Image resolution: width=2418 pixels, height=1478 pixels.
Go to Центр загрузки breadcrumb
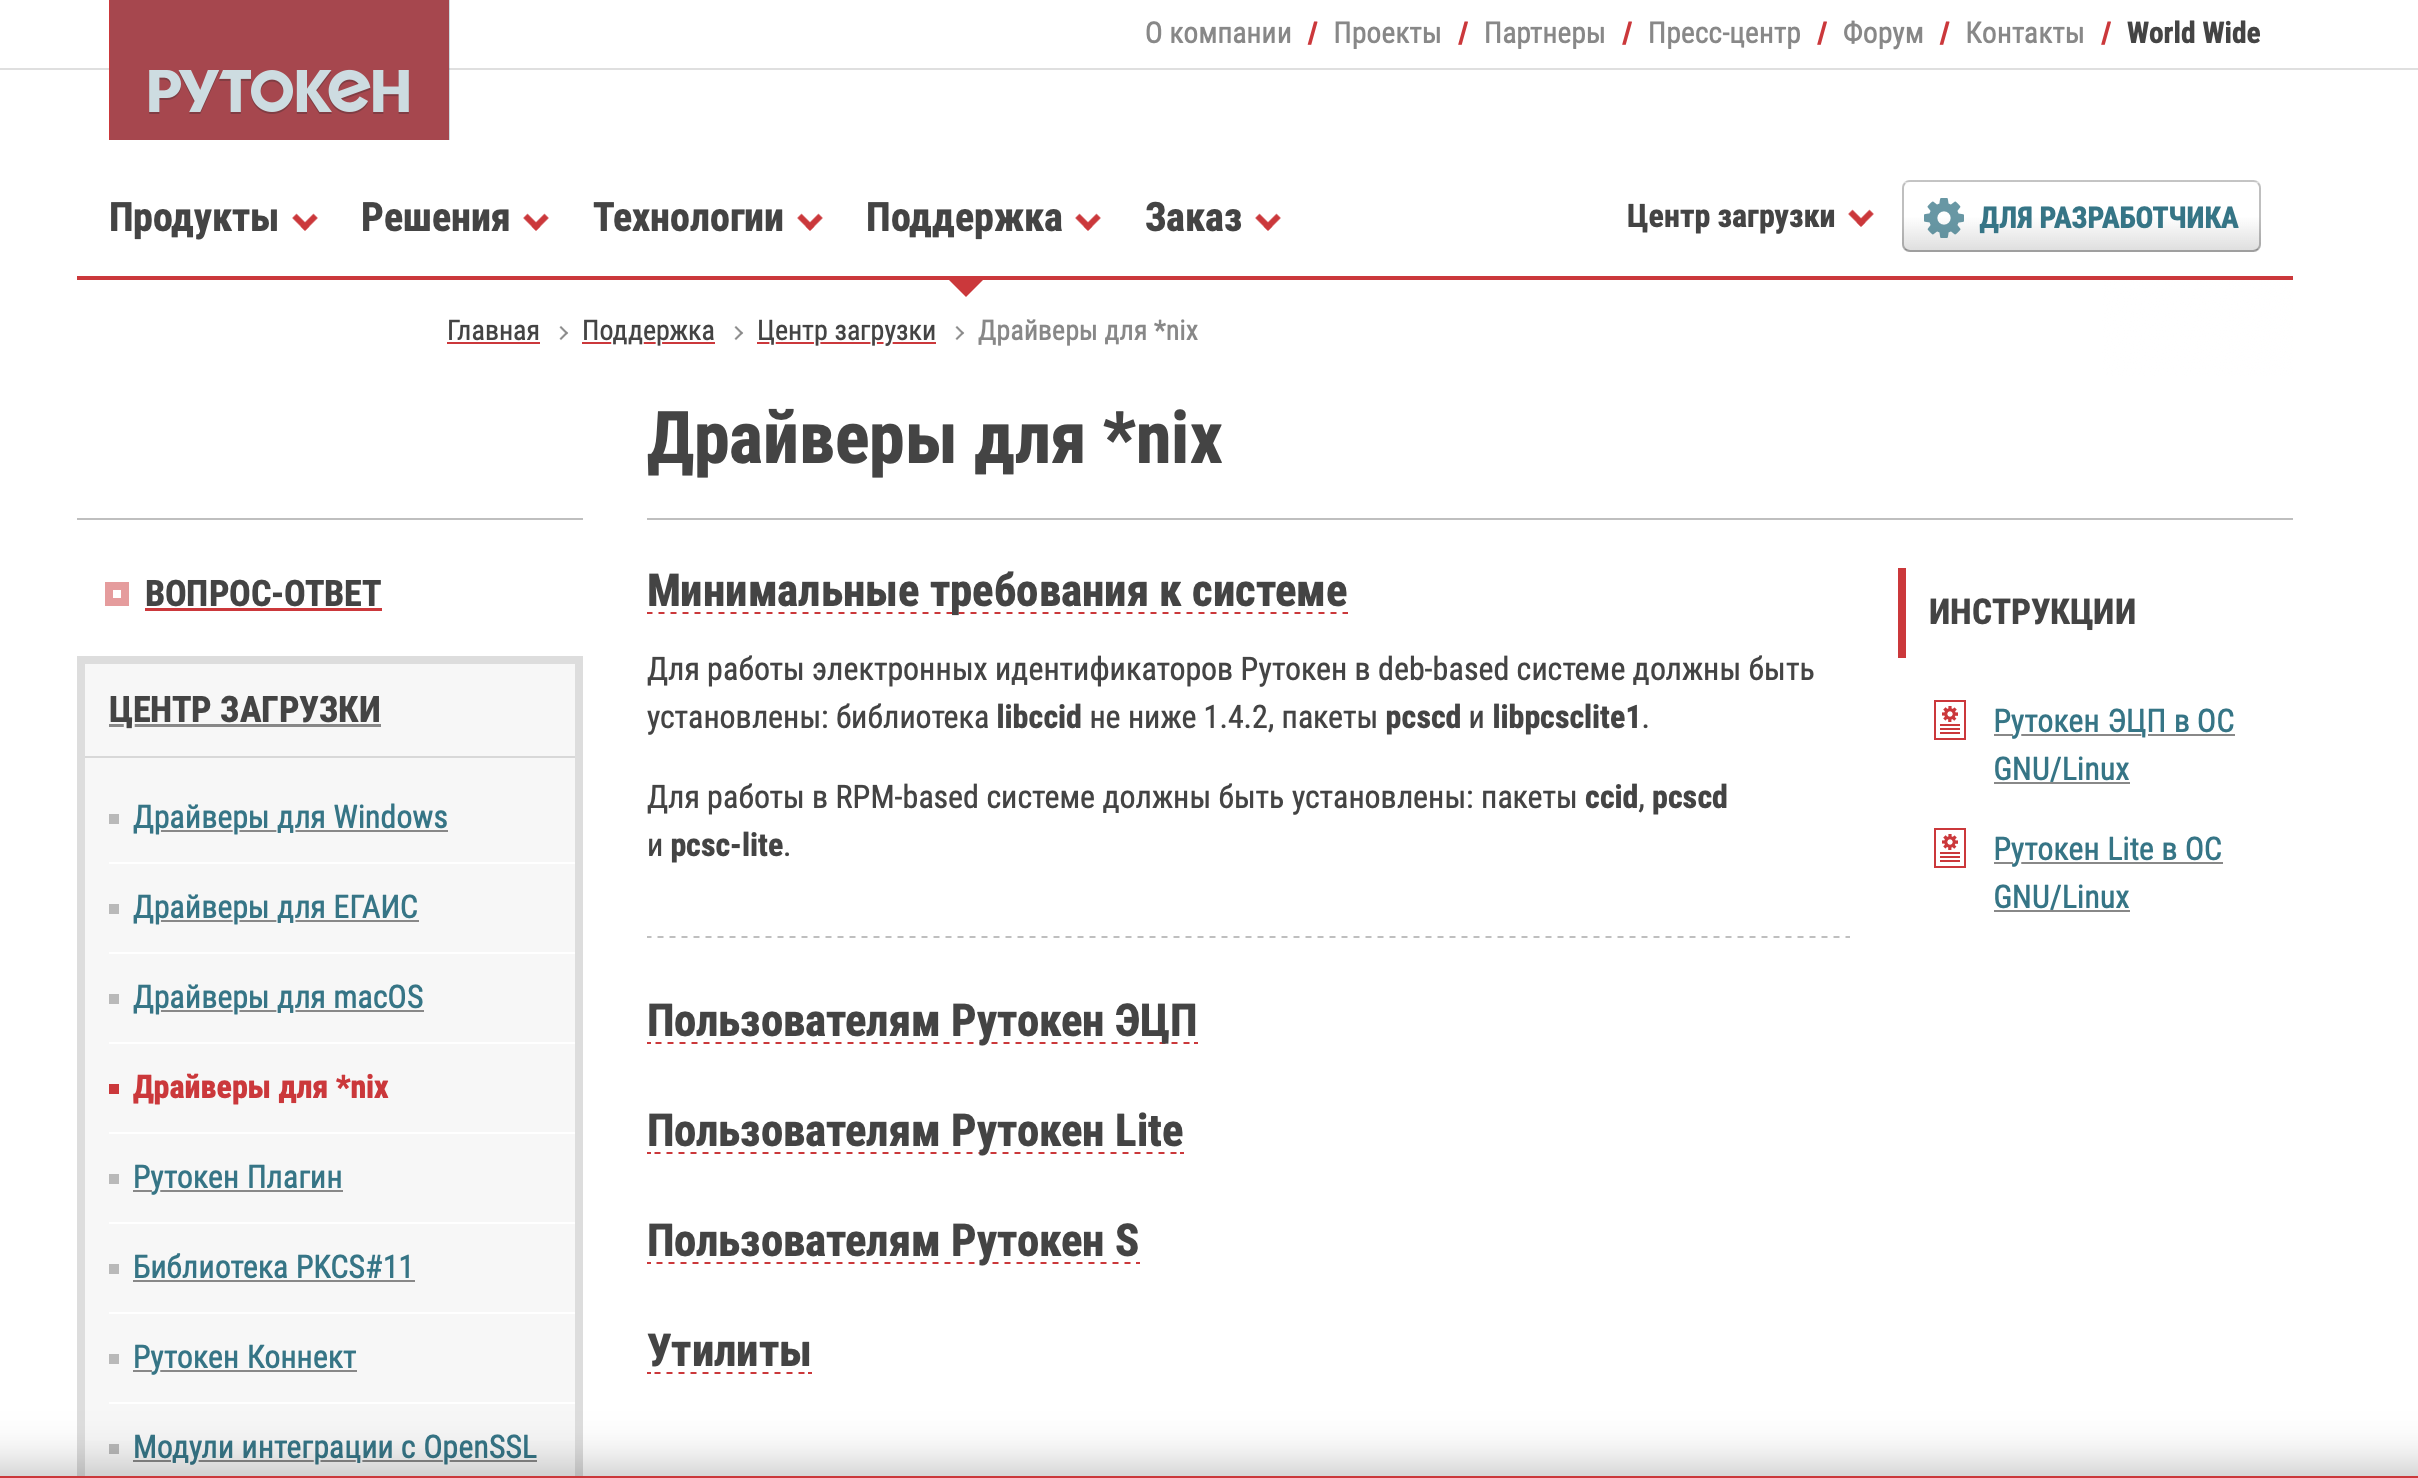846,331
